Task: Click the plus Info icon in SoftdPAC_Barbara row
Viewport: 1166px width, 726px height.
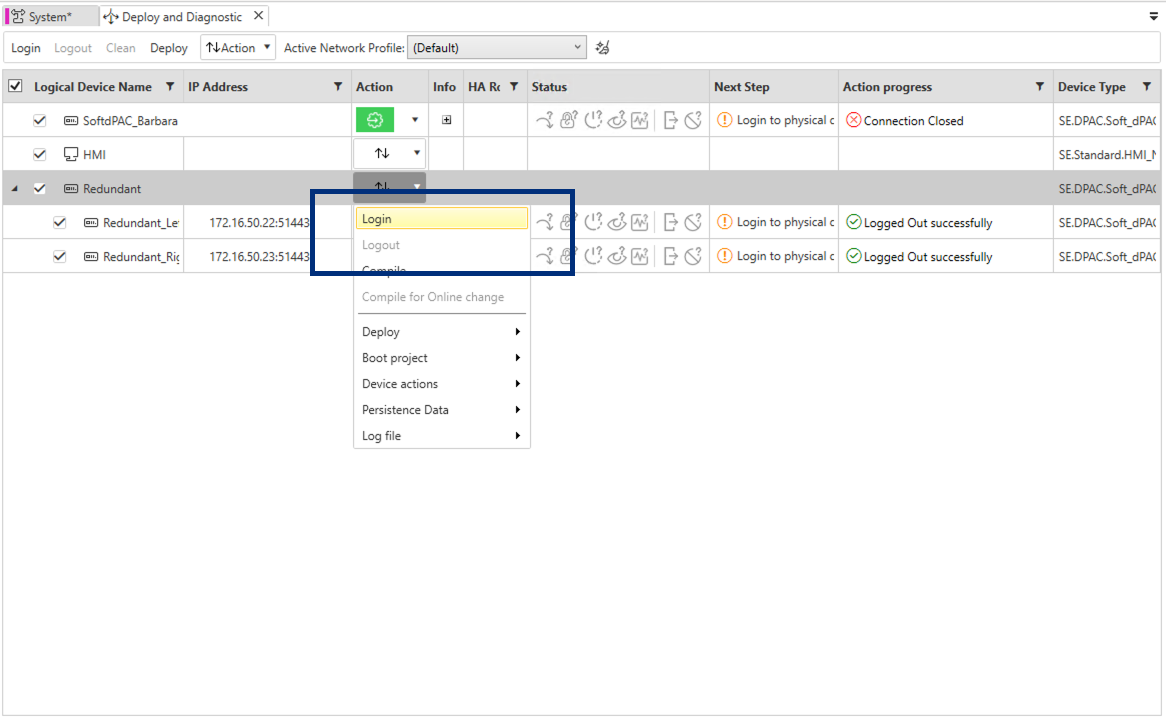Action: (x=446, y=120)
